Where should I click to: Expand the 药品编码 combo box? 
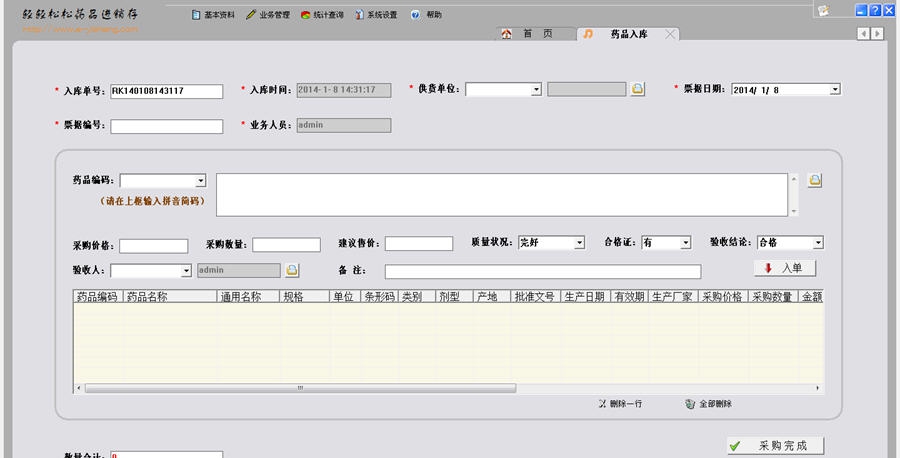pyautogui.click(x=200, y=181)
